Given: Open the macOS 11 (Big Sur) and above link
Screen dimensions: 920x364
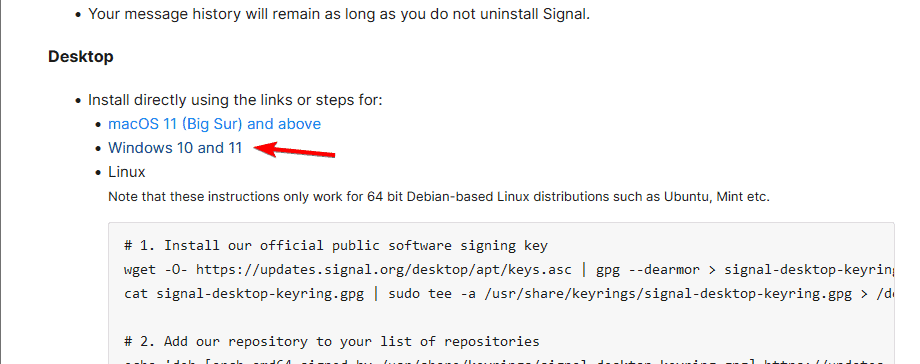Looking at the screenshot, I should (214, 124).
